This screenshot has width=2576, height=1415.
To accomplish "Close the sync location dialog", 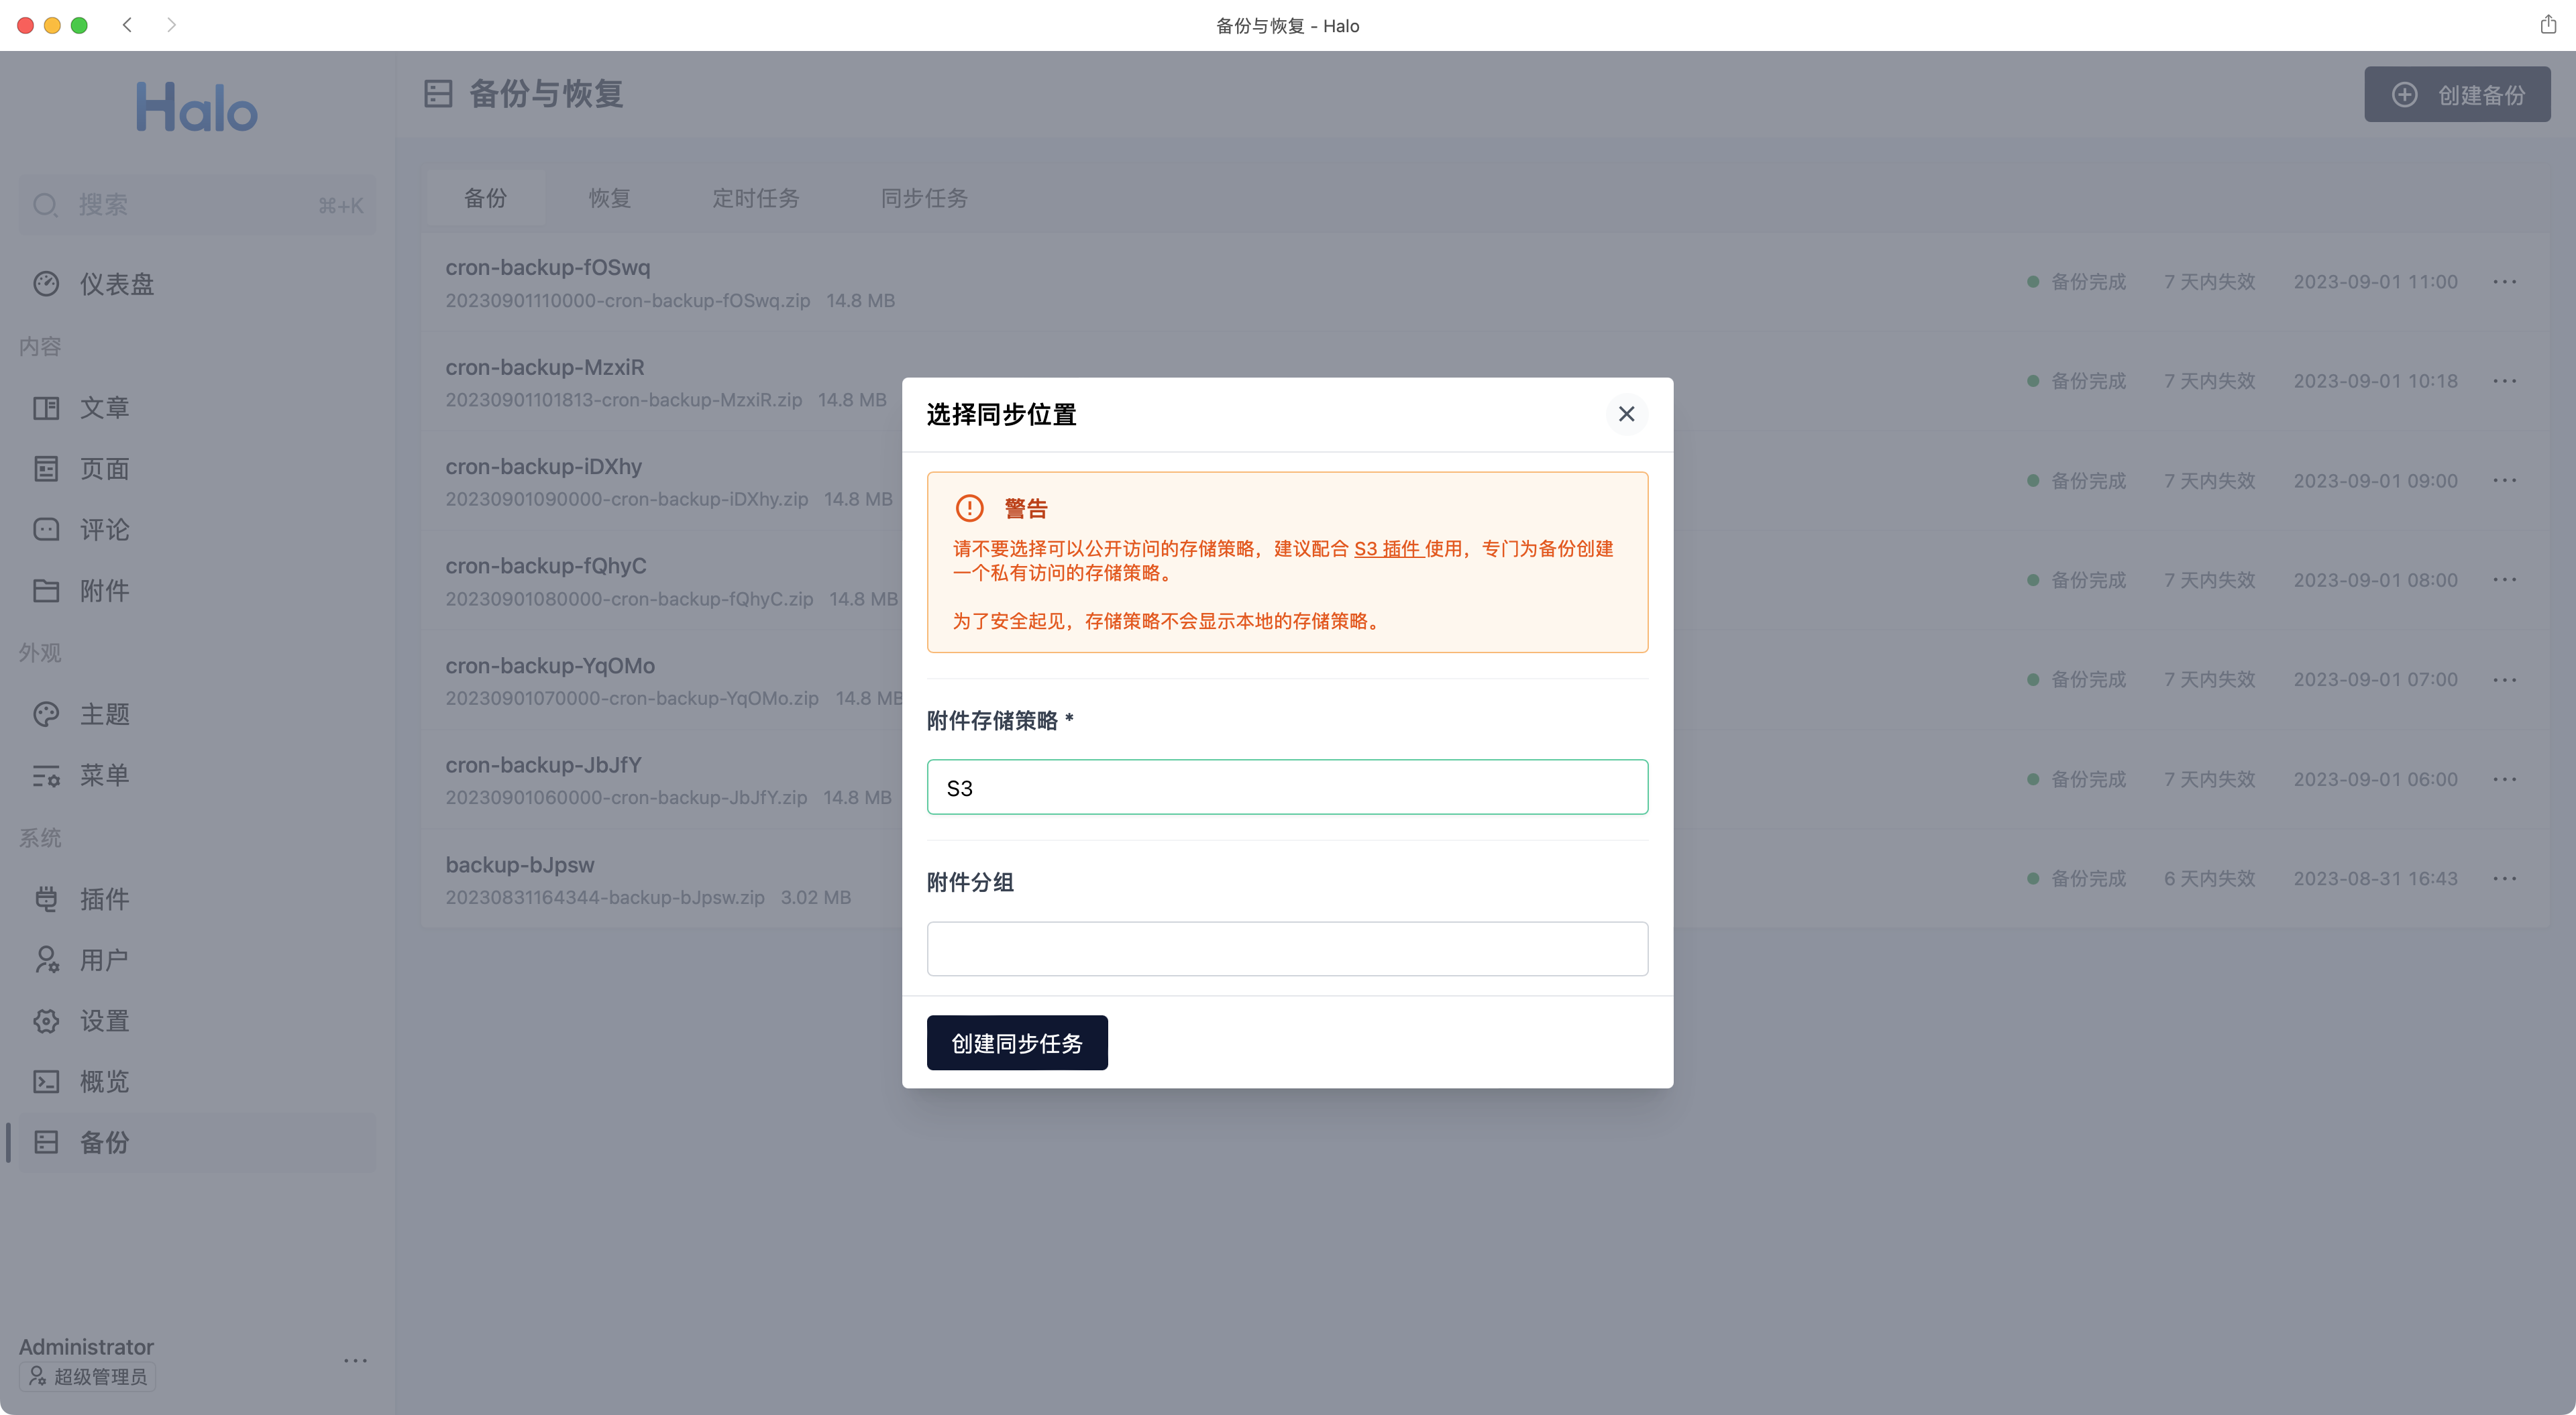I will pyautogui.click(x=1626, y=414).
